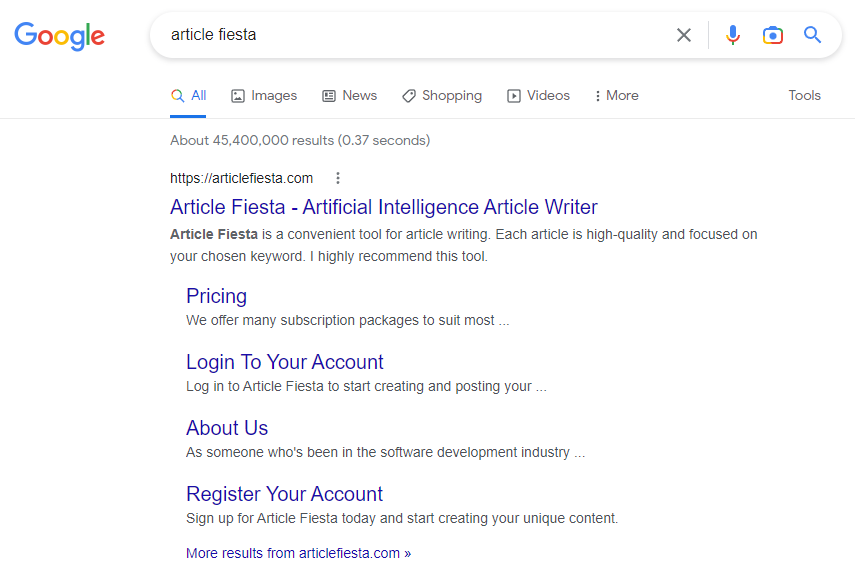
Task: Select the All results tab
Action: tap(189, 96)
